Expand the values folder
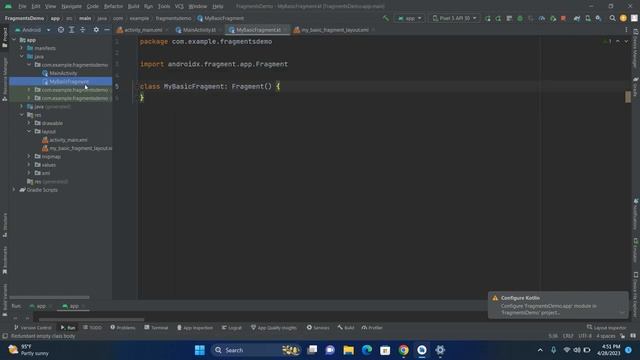The width and height of the screenshot is (640, 360). pos(29,164)
